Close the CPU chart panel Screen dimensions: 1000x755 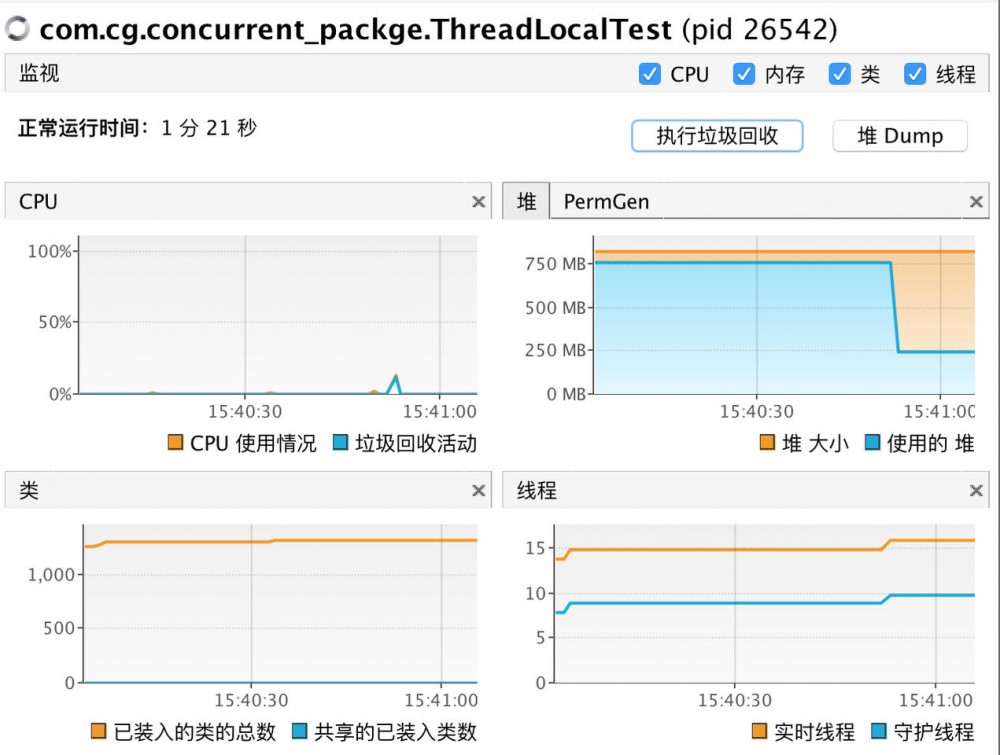(479, 201)
